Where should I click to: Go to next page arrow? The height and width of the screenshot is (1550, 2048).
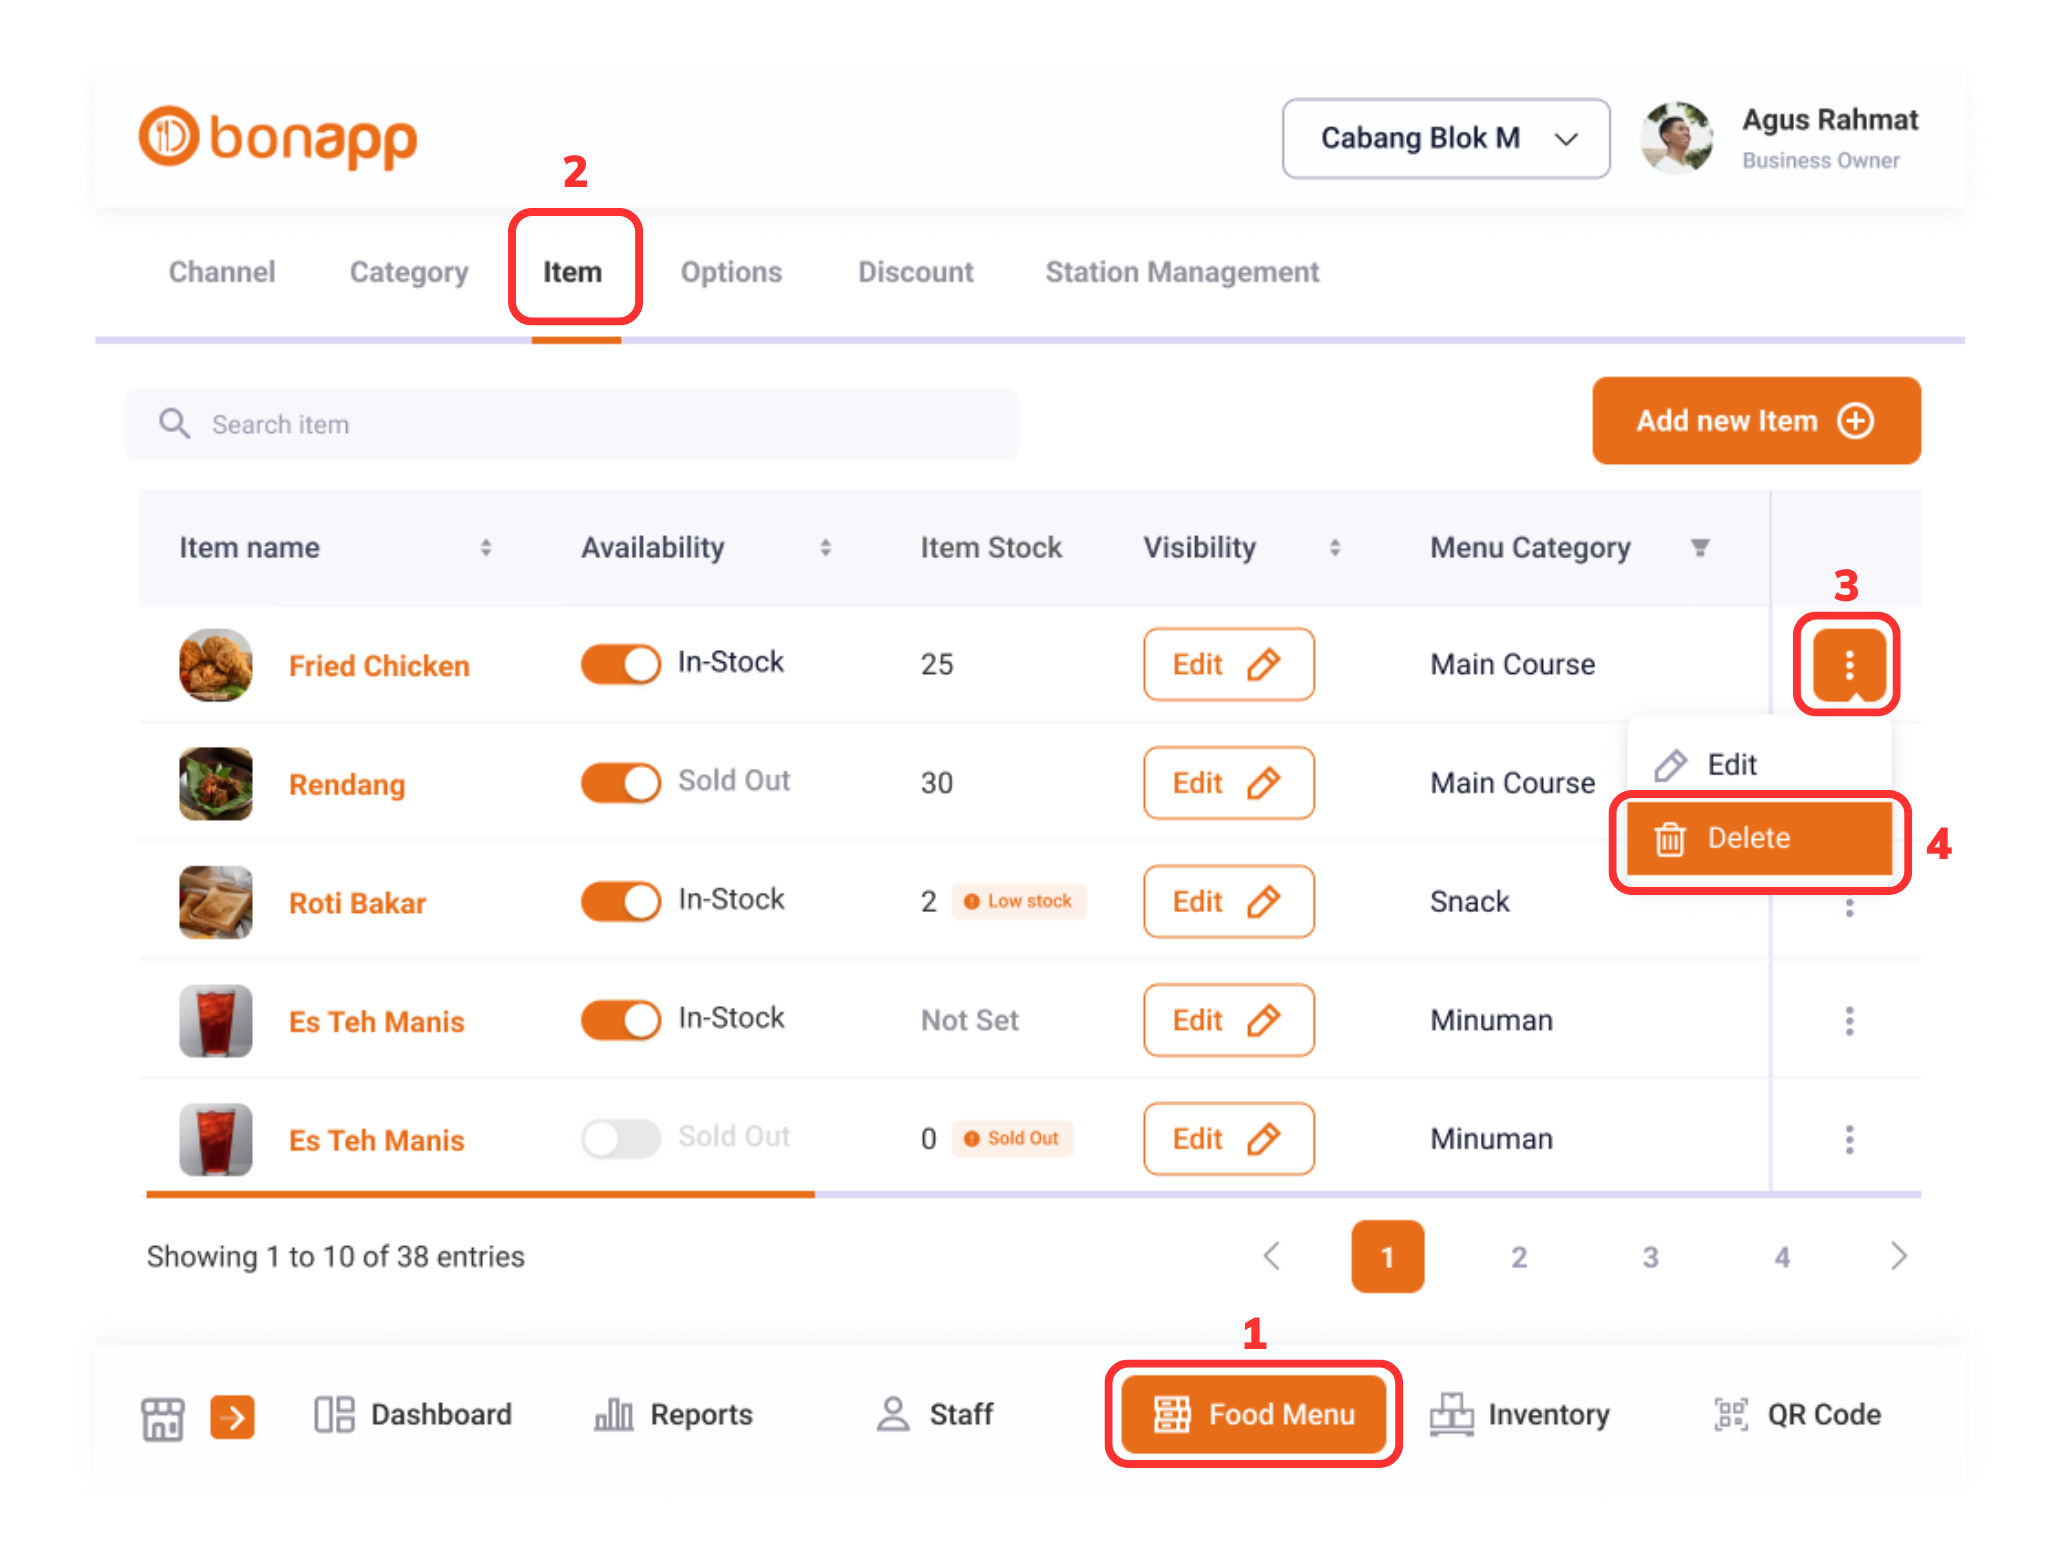(x=1898, y=1256)
